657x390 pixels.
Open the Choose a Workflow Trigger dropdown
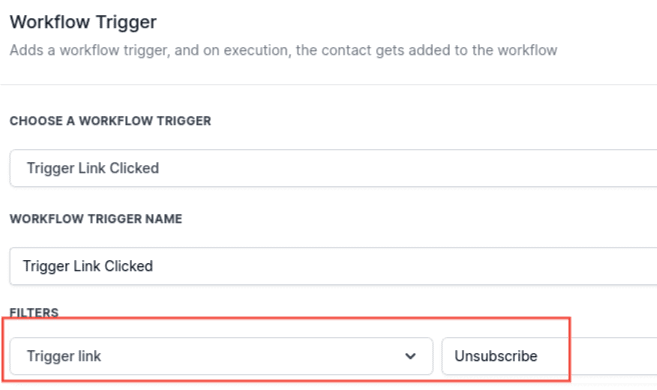[x=334, y=168]
